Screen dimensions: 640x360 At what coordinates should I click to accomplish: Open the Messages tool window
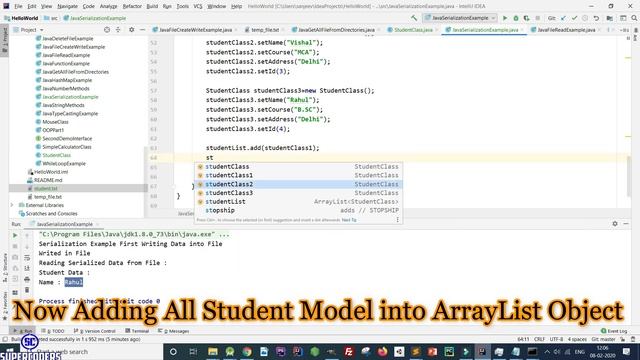[x=173, y=331]
